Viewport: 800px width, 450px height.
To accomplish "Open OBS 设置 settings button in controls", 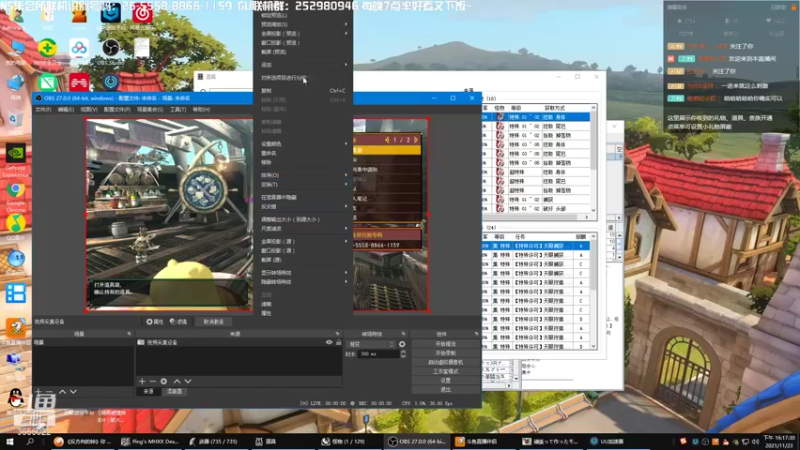I will [446, 381].
